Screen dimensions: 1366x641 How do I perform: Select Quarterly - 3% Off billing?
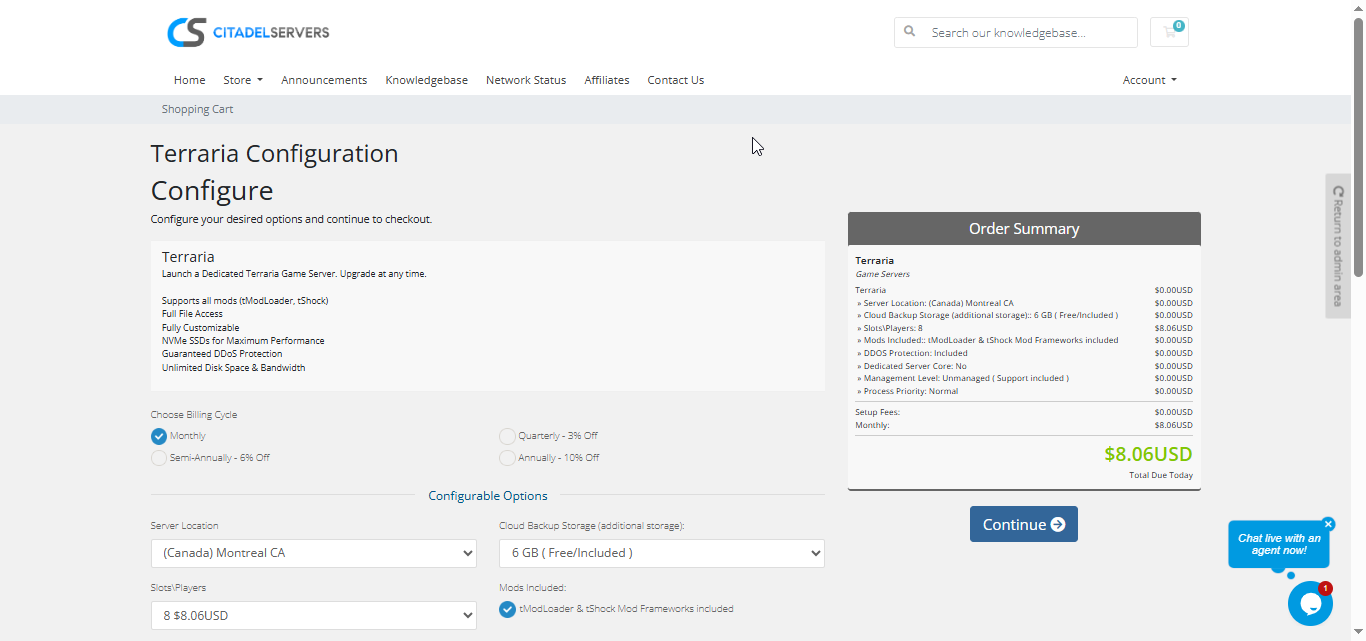[507, 436]
